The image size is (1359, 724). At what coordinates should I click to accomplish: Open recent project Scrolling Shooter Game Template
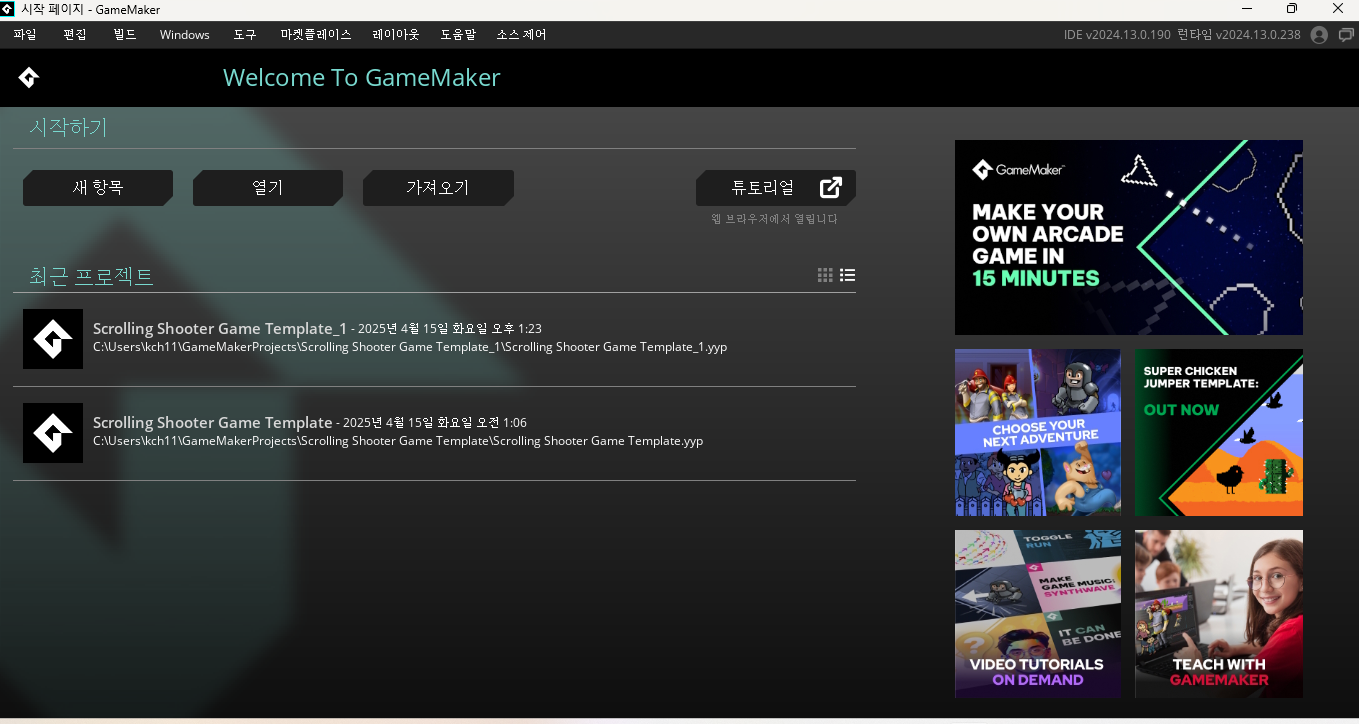(x=434, y=433)
